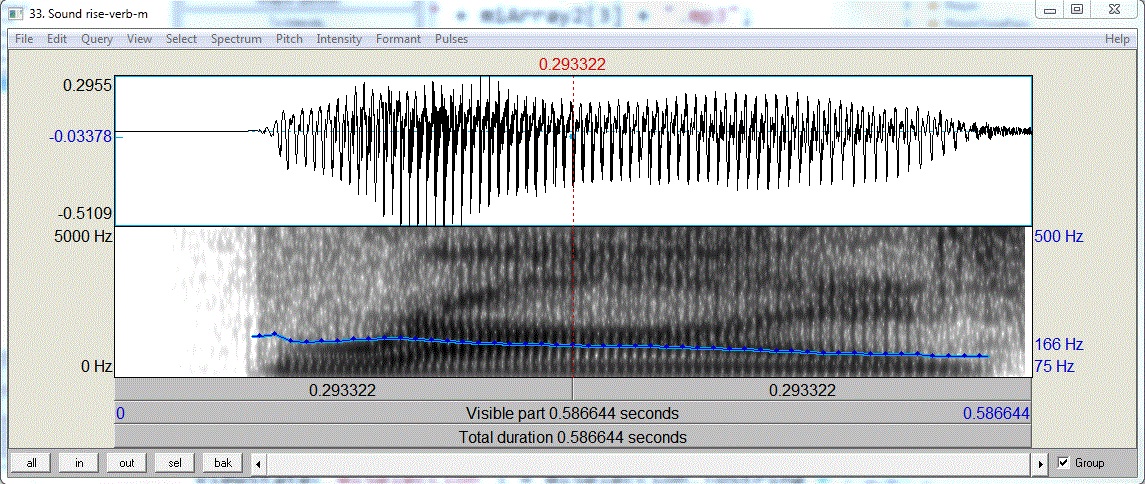Click the 'out' zoom button
The width and height of the screenshot is (1145, 484).
point(127,463)
